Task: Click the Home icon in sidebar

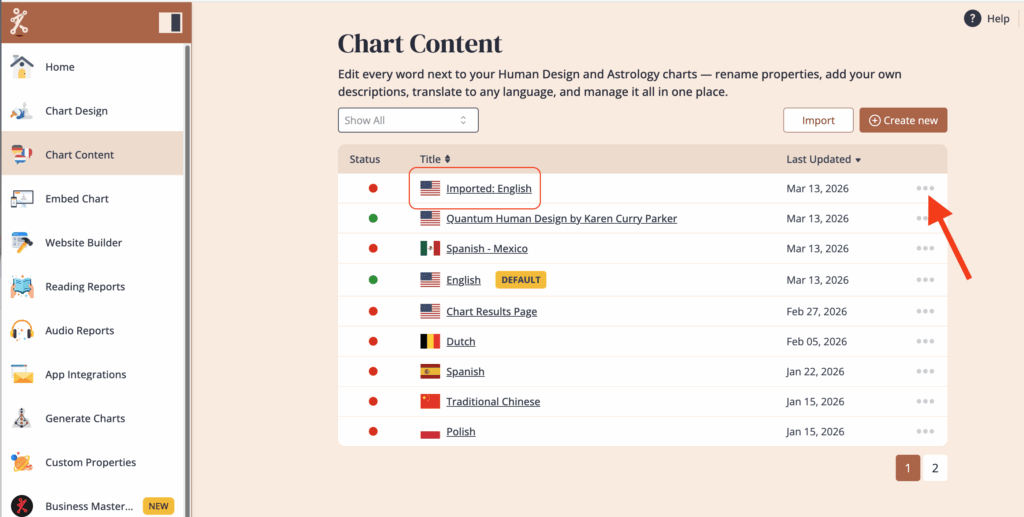Action: tap(22, 67)
